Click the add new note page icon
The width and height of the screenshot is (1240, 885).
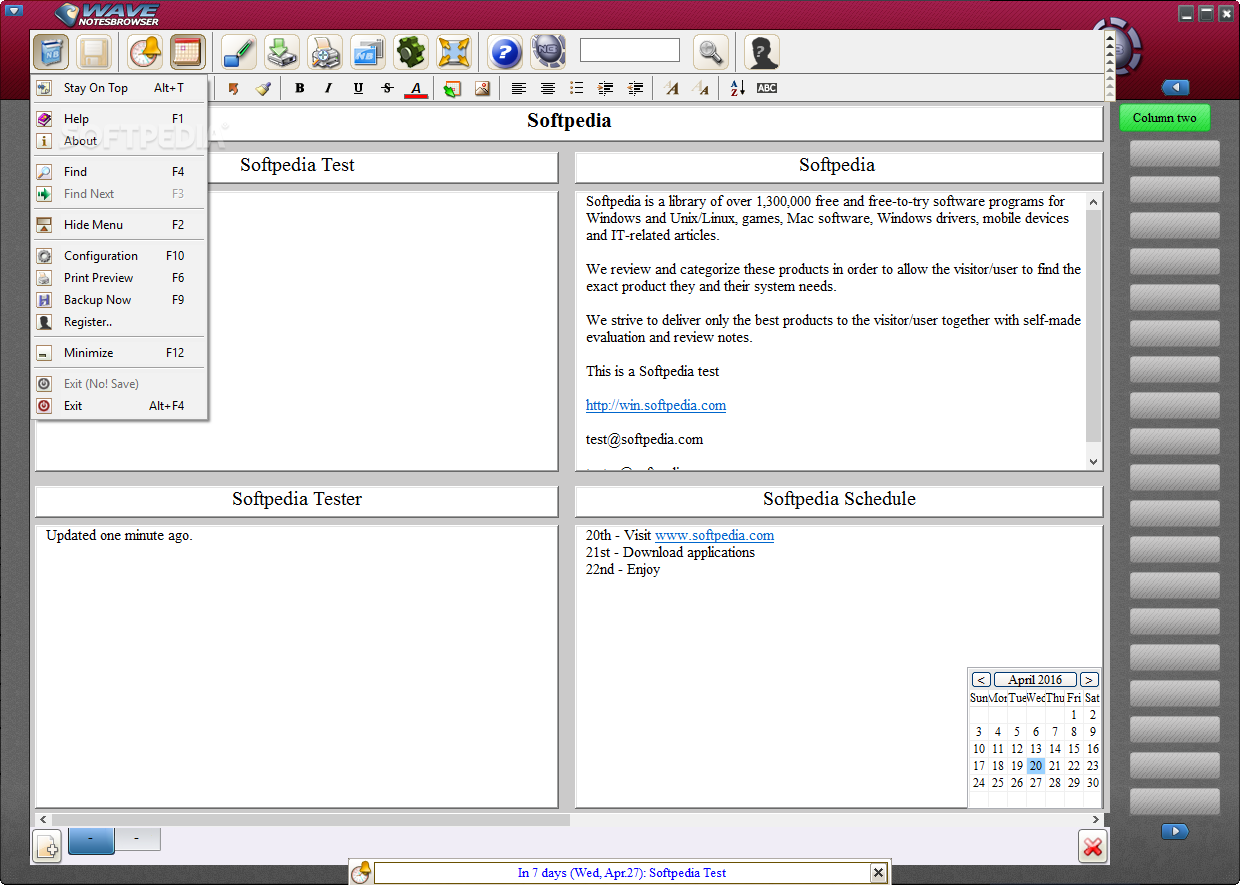pos(47,846)
